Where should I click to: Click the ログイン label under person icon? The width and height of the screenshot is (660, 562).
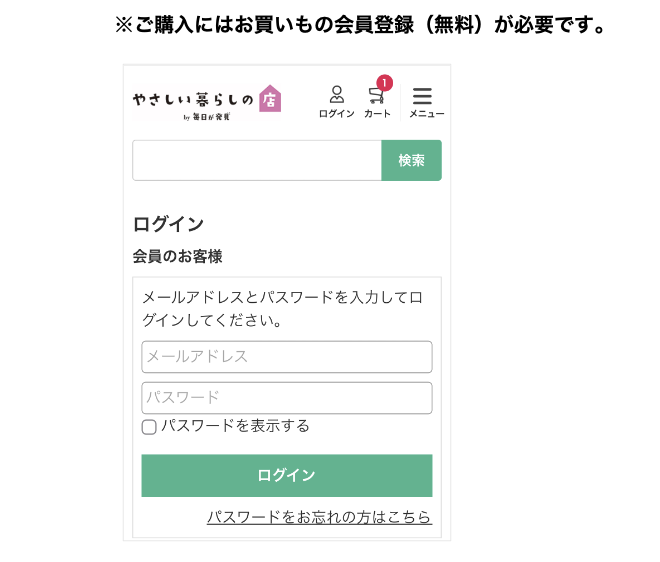[x=336, y=114]
